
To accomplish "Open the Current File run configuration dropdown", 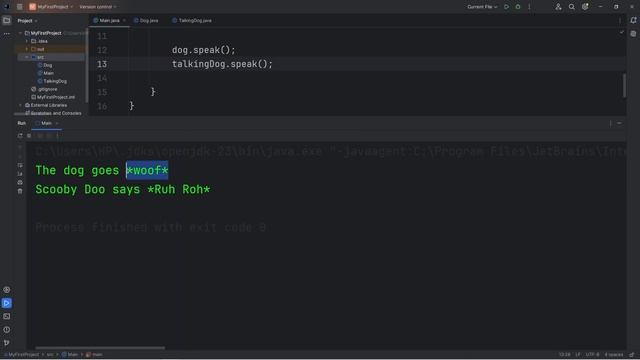I will pyautogui.click(x=482, y=7).
